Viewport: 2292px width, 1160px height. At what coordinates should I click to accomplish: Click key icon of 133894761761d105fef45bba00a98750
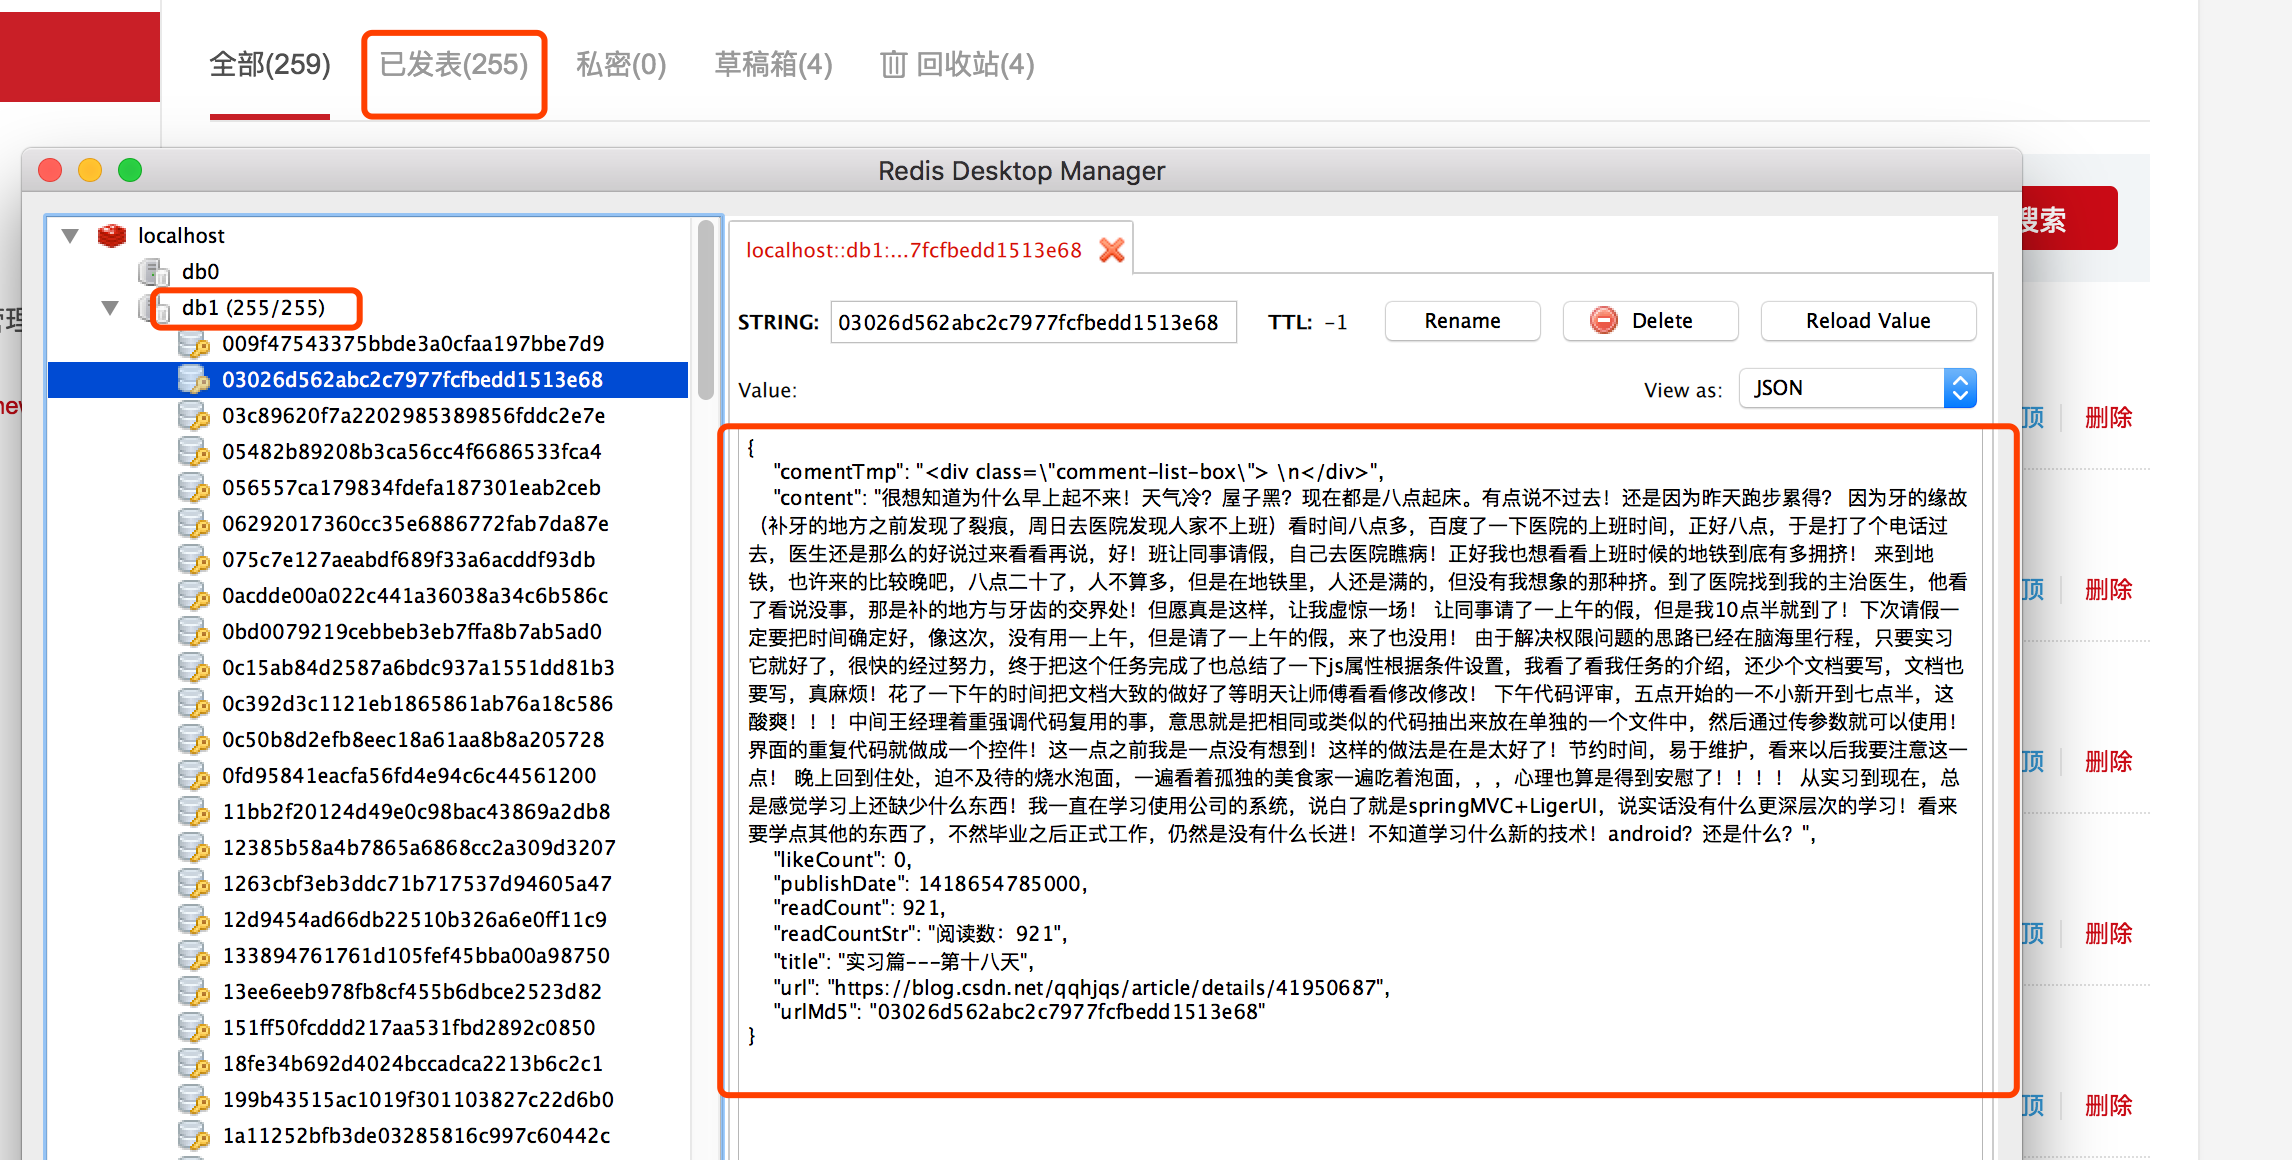click(193, 956)
